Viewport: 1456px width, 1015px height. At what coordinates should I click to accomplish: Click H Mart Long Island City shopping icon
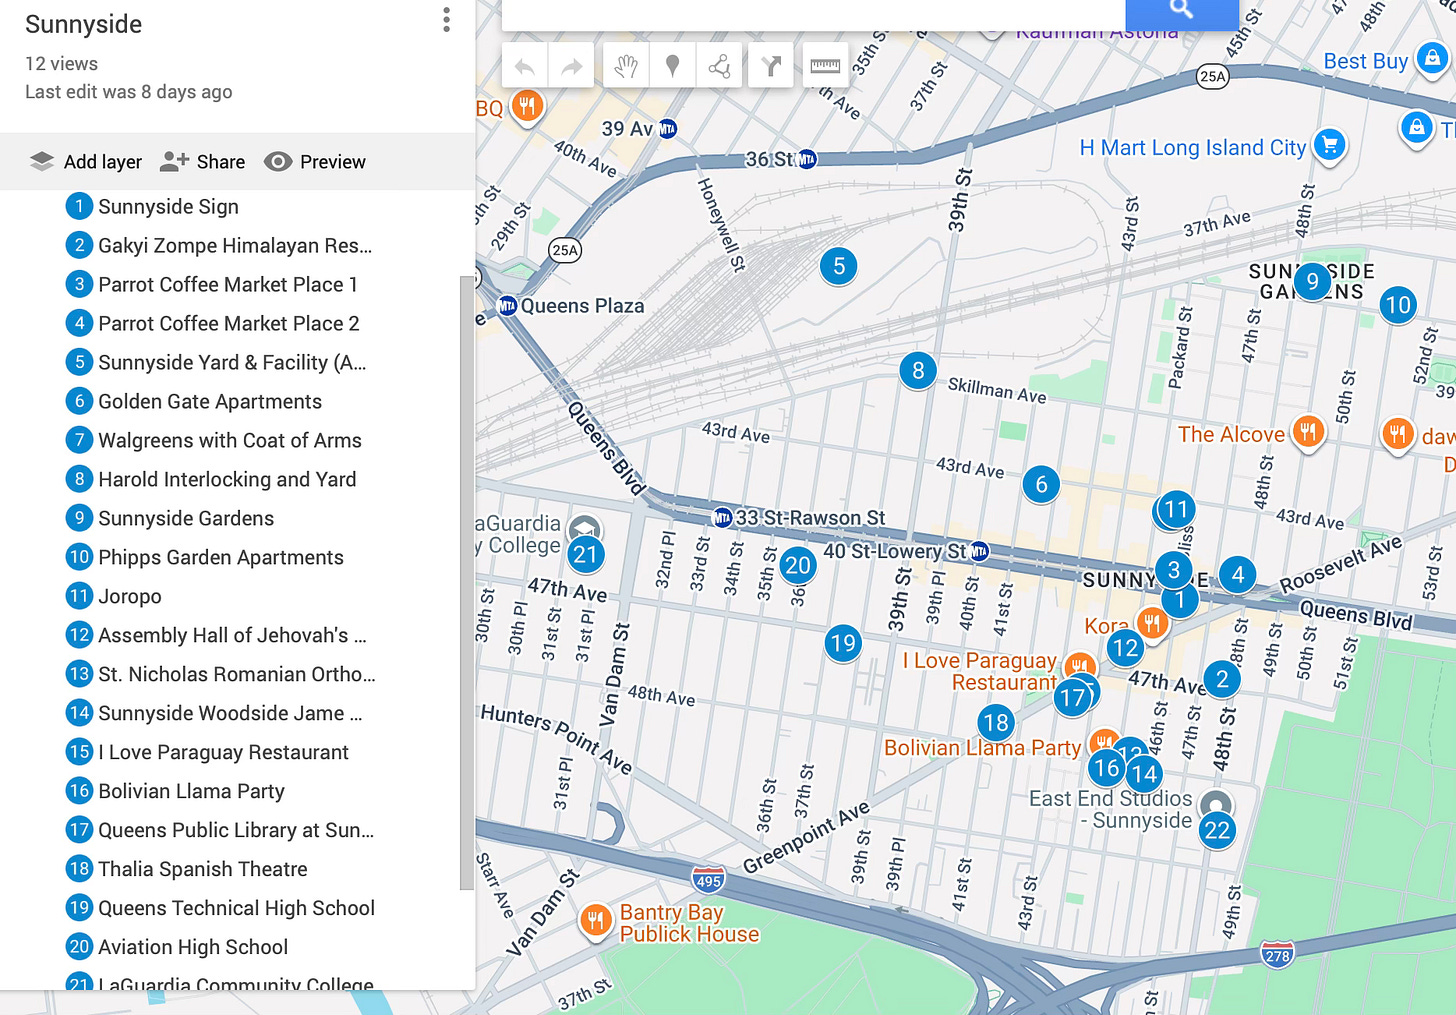tap(1330, 146)
